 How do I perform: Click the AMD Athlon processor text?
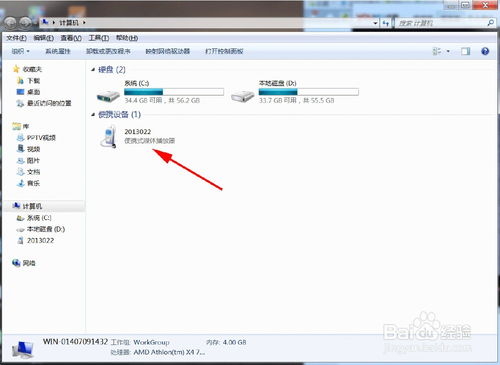(x=169, y=352)
